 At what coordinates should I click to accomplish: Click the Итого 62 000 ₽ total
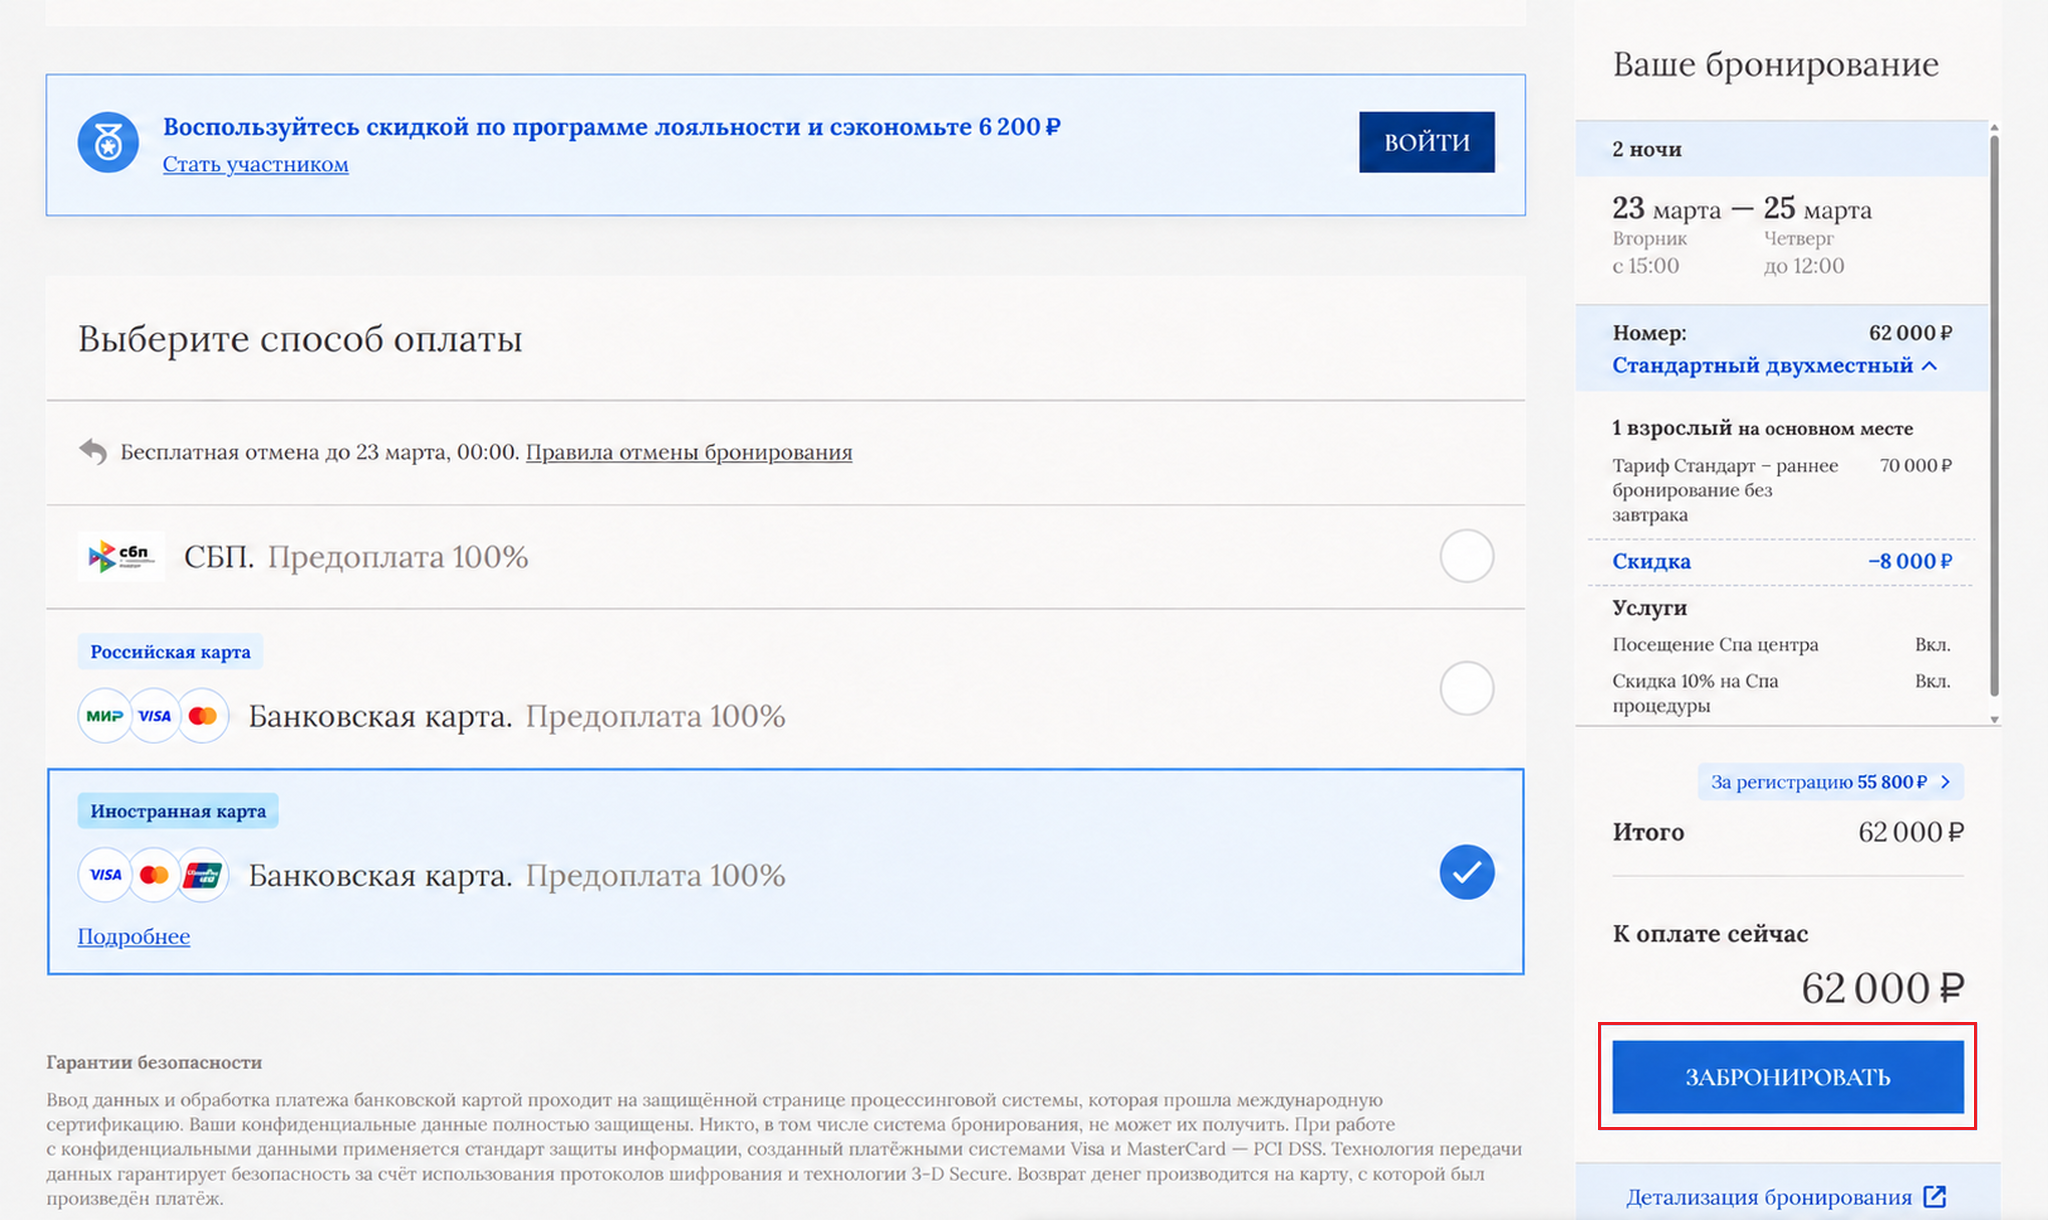click(1788, 832)
